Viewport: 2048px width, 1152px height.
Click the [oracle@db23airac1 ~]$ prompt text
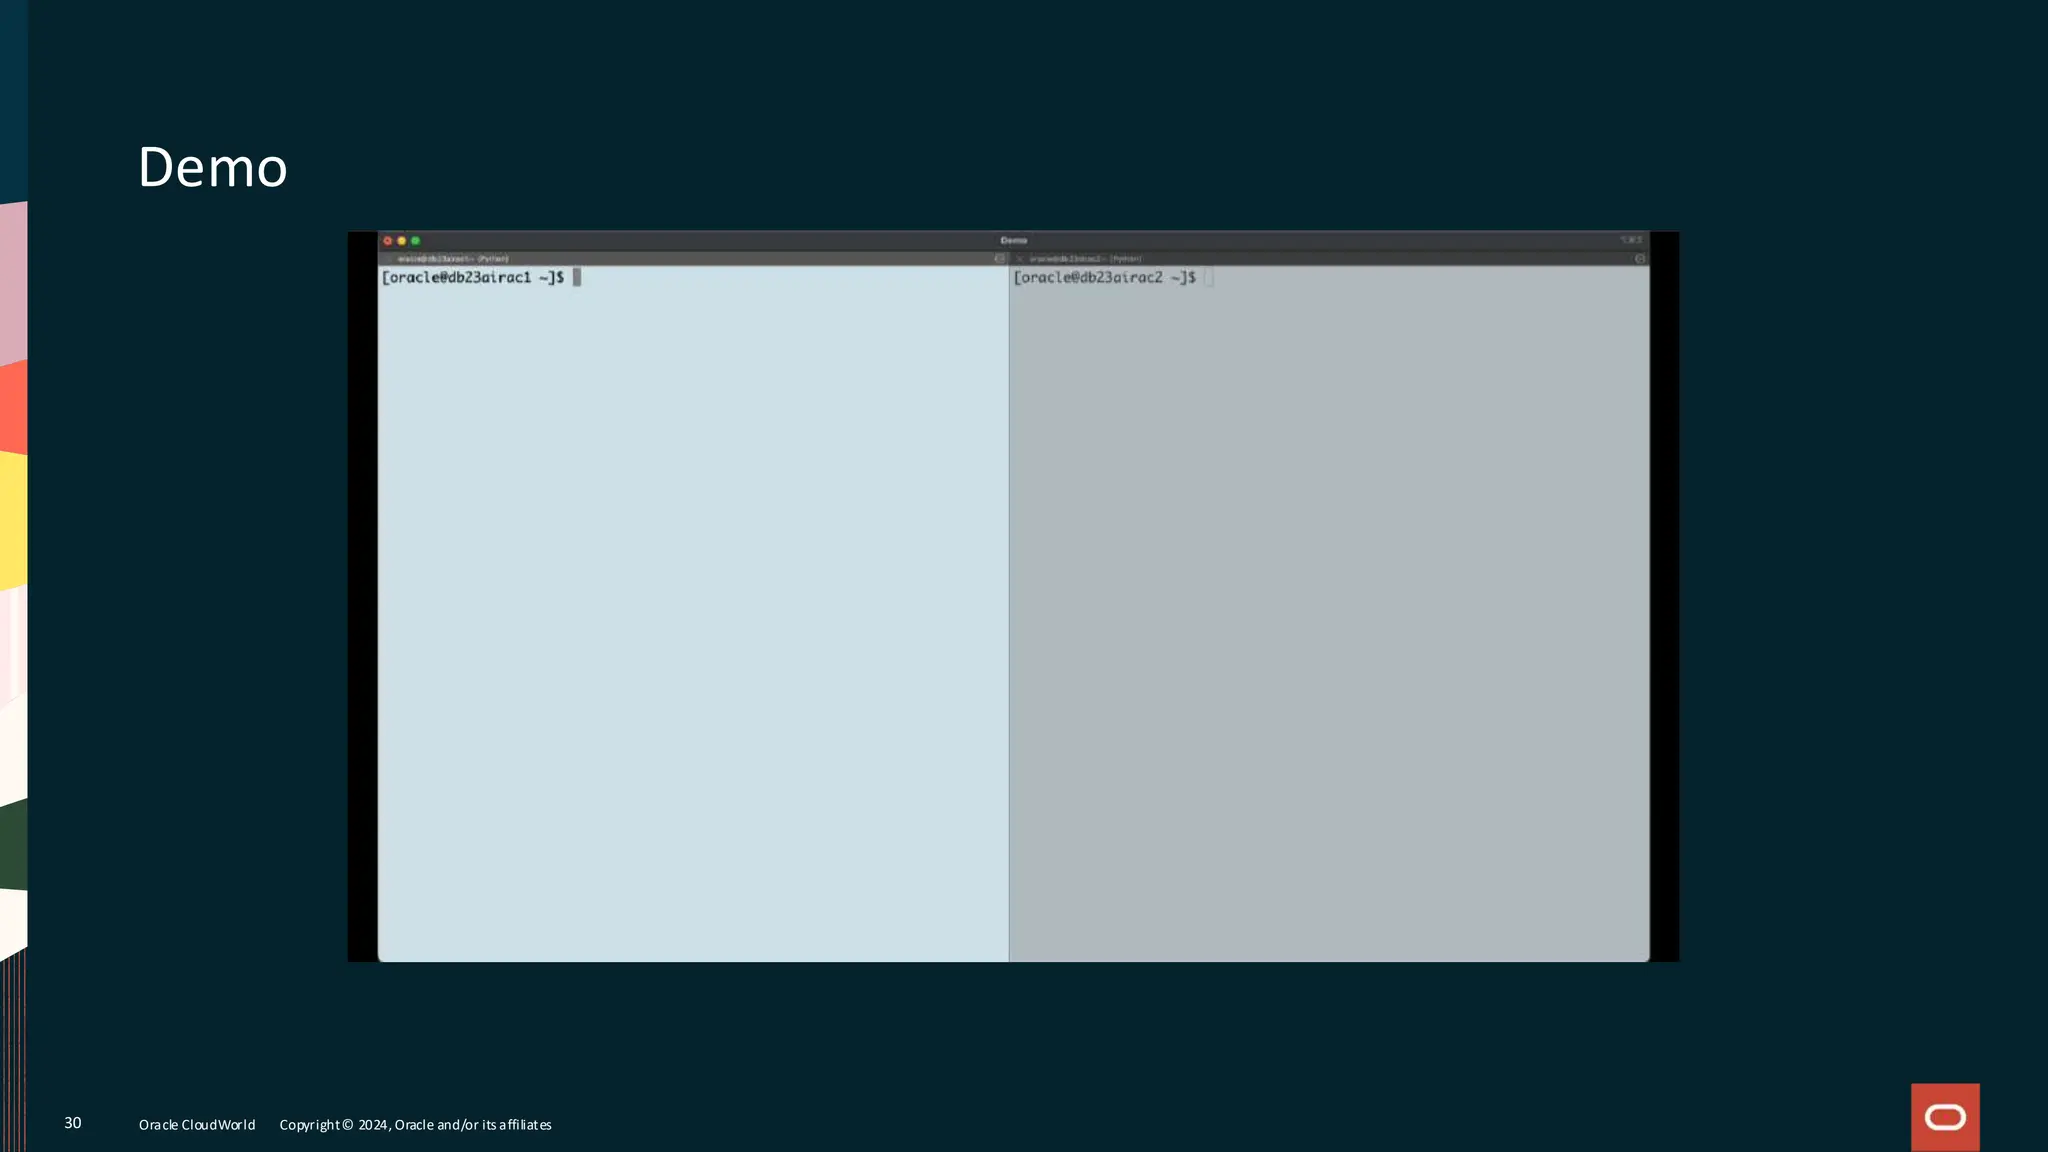[472, 278]
